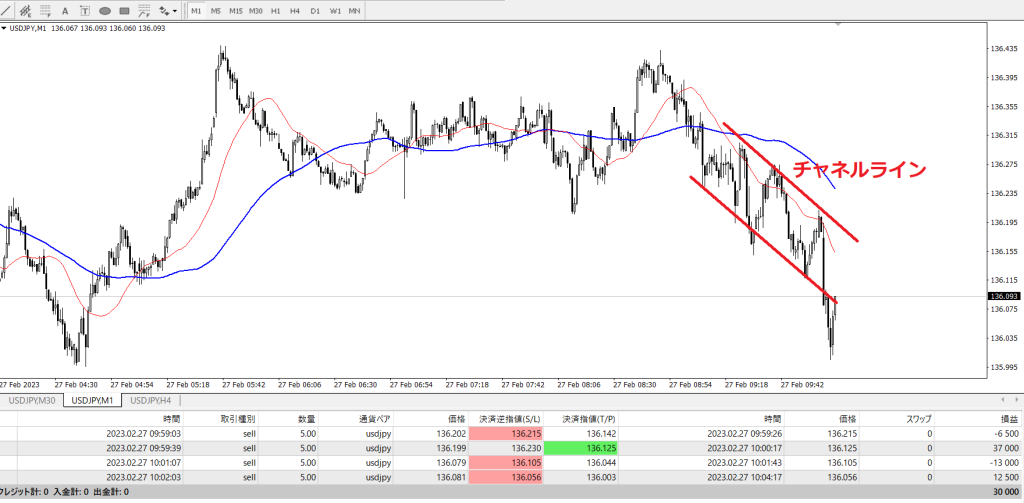The height and width of the screenshot is (503, 1024).
Task: Select the ellipse drawing tool
Action: [105, 11]
